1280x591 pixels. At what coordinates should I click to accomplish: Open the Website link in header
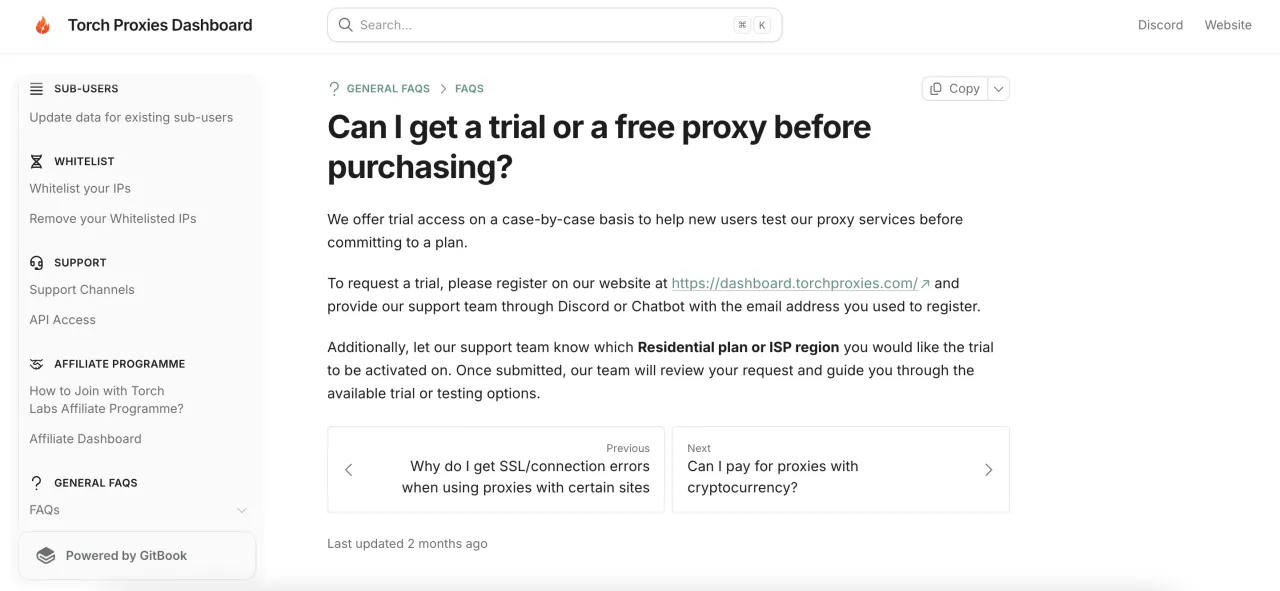point(1228,25)
